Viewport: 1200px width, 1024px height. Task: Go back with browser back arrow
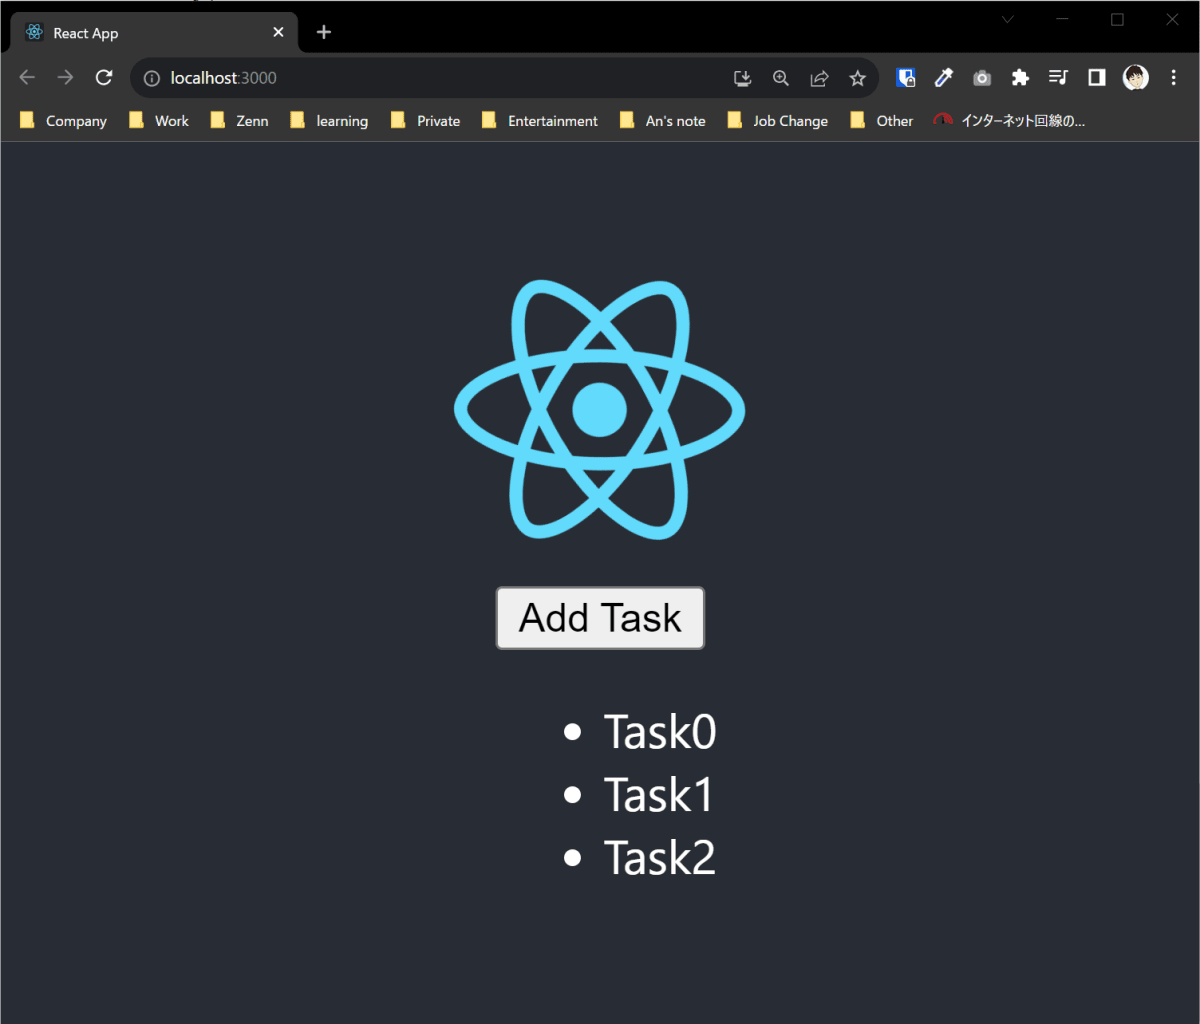click(27, 78)
